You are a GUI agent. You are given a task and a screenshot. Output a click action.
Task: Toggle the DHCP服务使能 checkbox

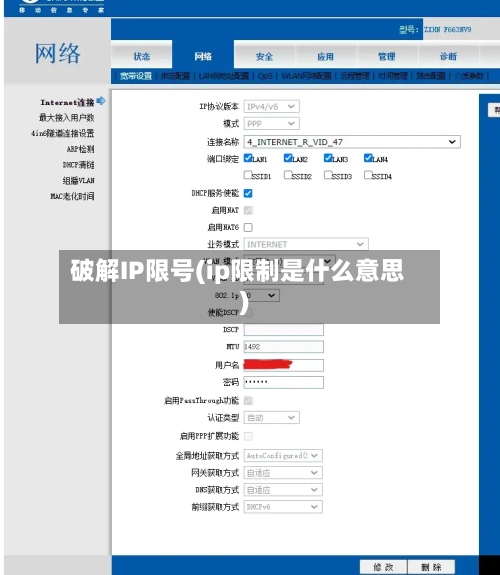point(248,193)
